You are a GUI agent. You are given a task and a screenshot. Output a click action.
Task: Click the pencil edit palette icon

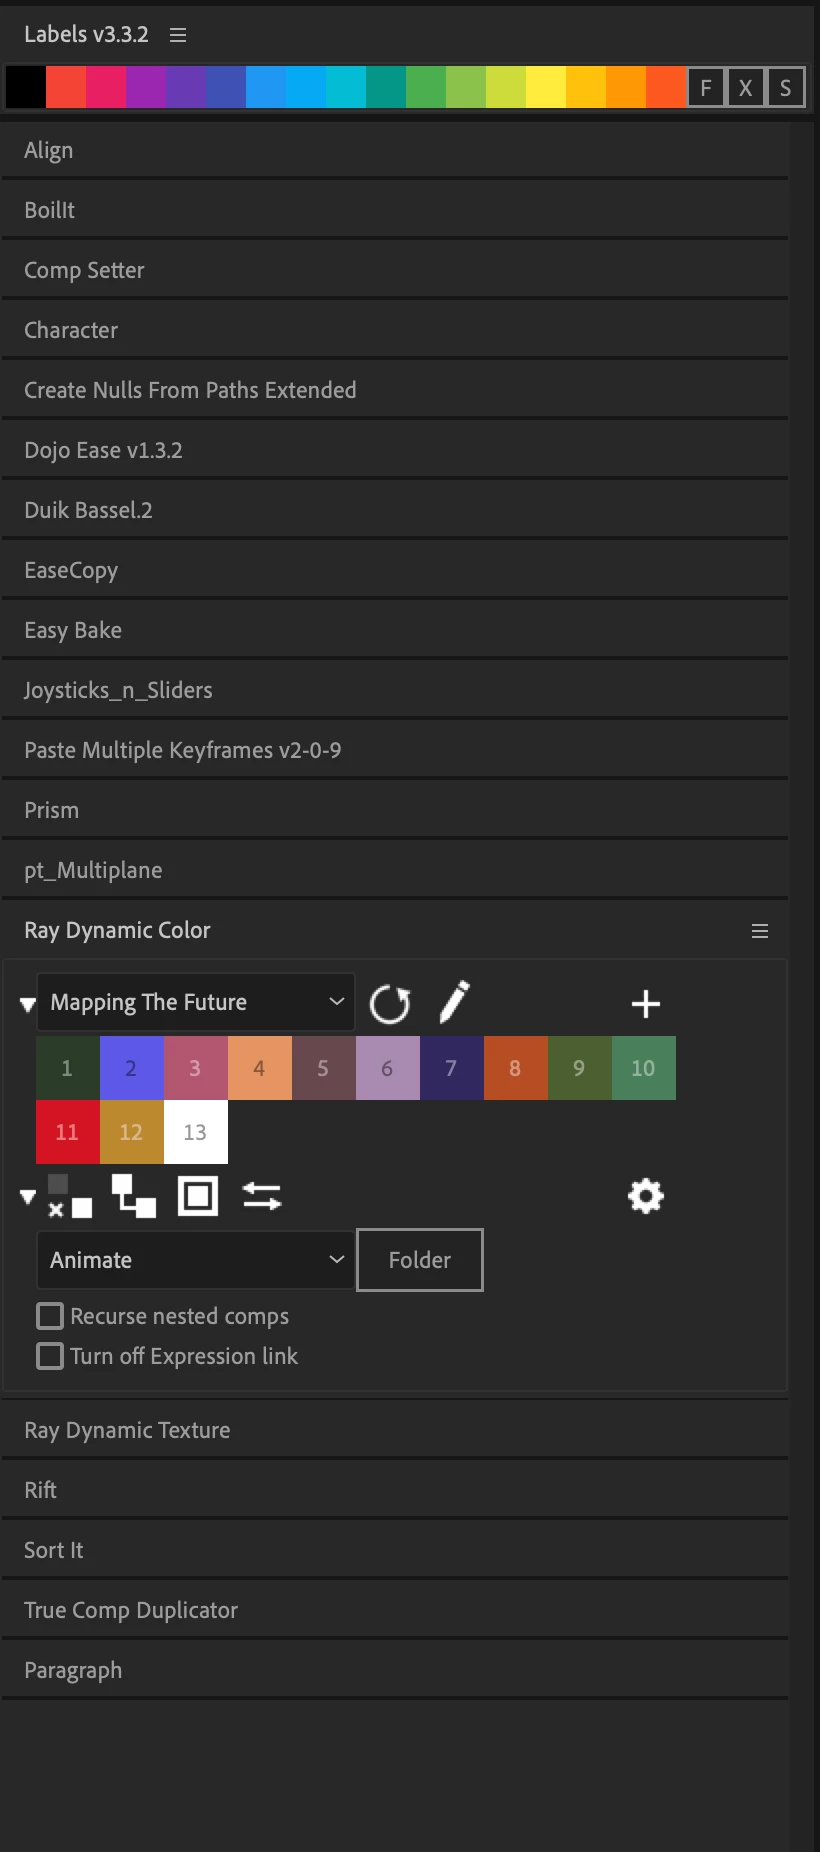click(x=454, y=1002)
